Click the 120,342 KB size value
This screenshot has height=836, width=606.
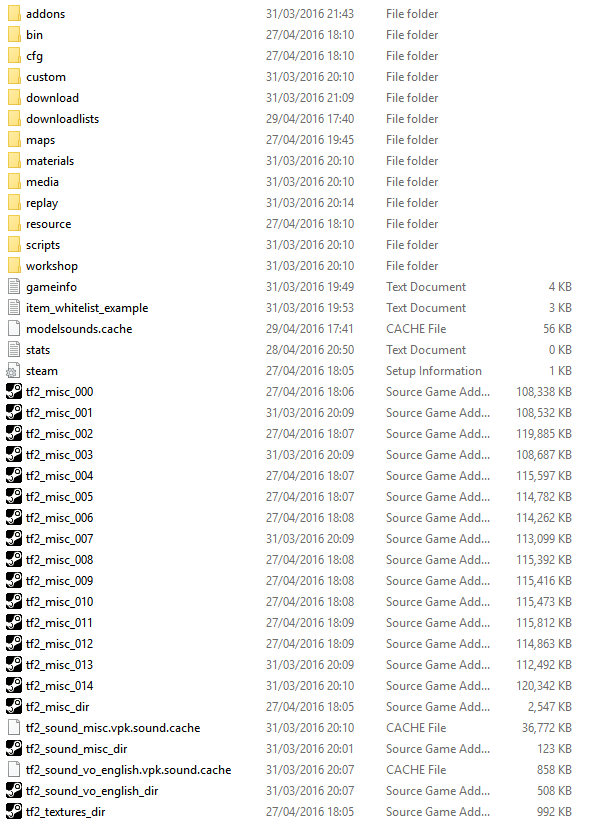(x=544, y=686)
